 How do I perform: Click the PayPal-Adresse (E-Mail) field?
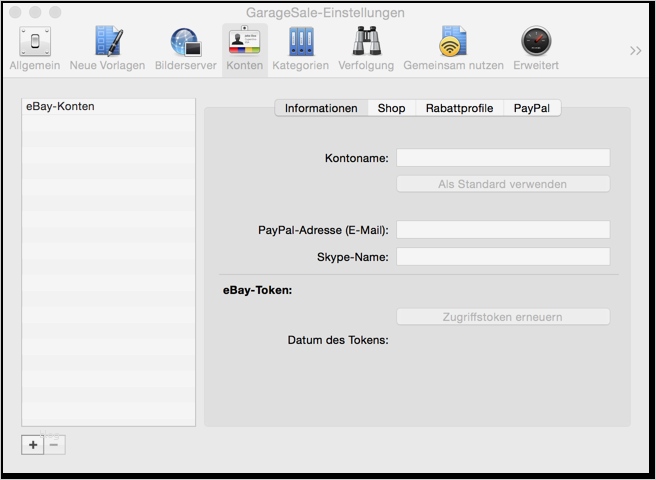[503, 230]
